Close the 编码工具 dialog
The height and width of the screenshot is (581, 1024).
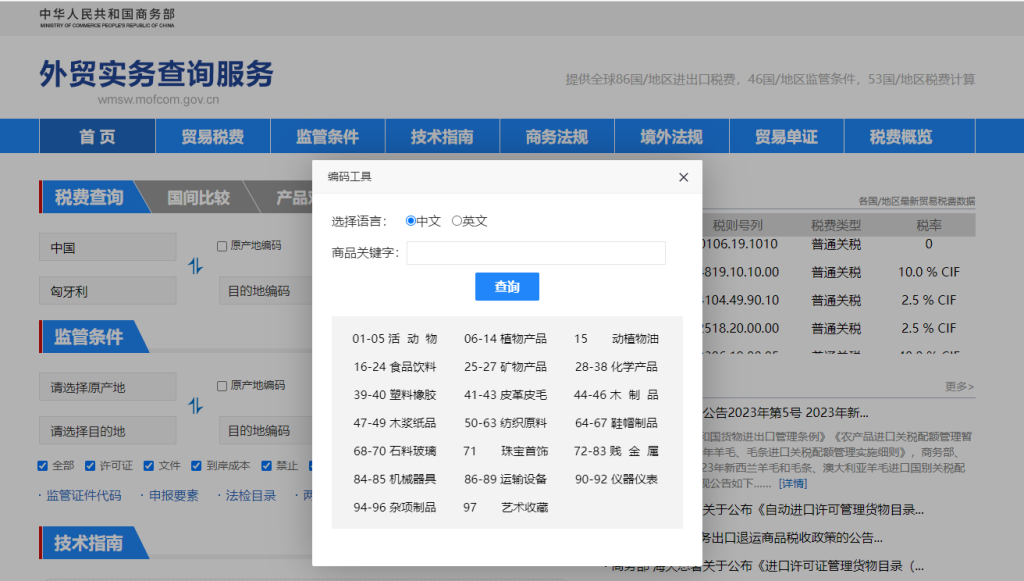pos(683,177)
